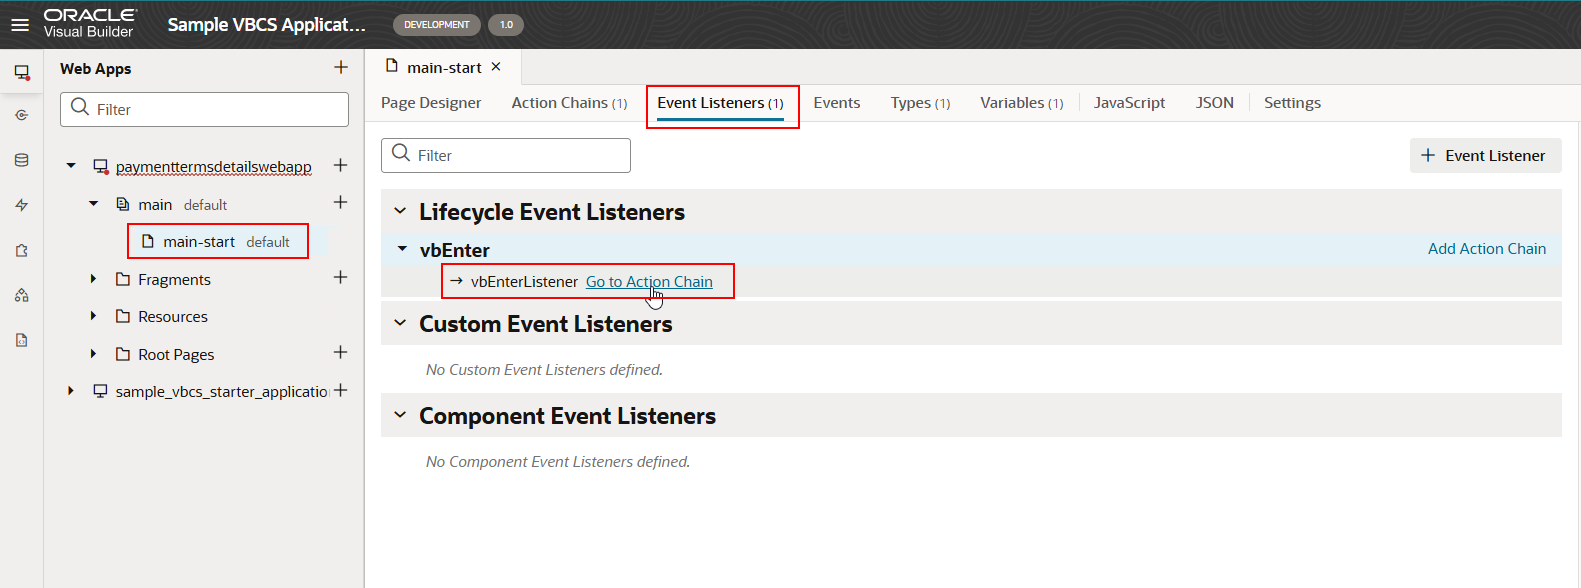Click plus beside sample_vcbs_starter_application

(340, 390)
